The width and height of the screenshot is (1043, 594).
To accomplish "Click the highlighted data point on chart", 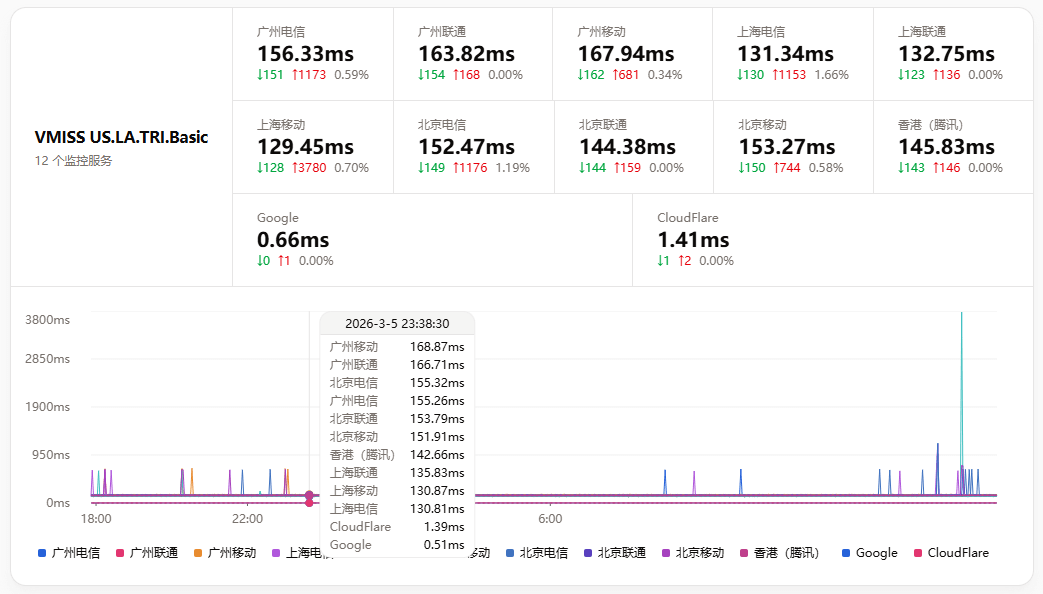I will pyautogui.click(x=310, y=495).
